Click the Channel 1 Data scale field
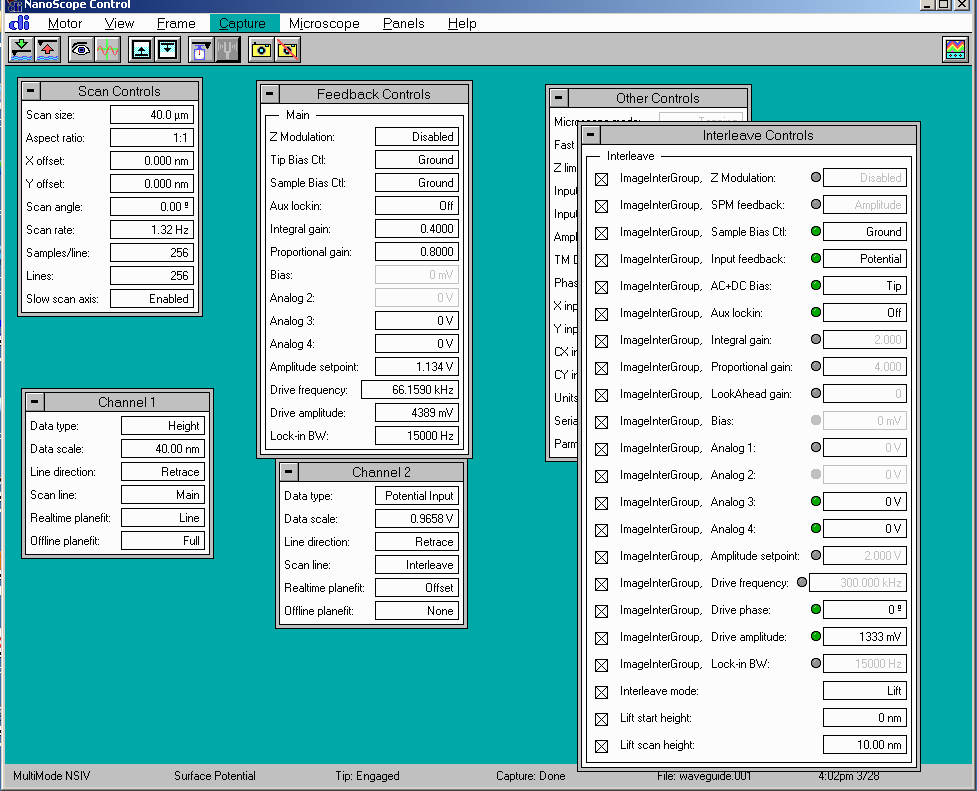 163,449
